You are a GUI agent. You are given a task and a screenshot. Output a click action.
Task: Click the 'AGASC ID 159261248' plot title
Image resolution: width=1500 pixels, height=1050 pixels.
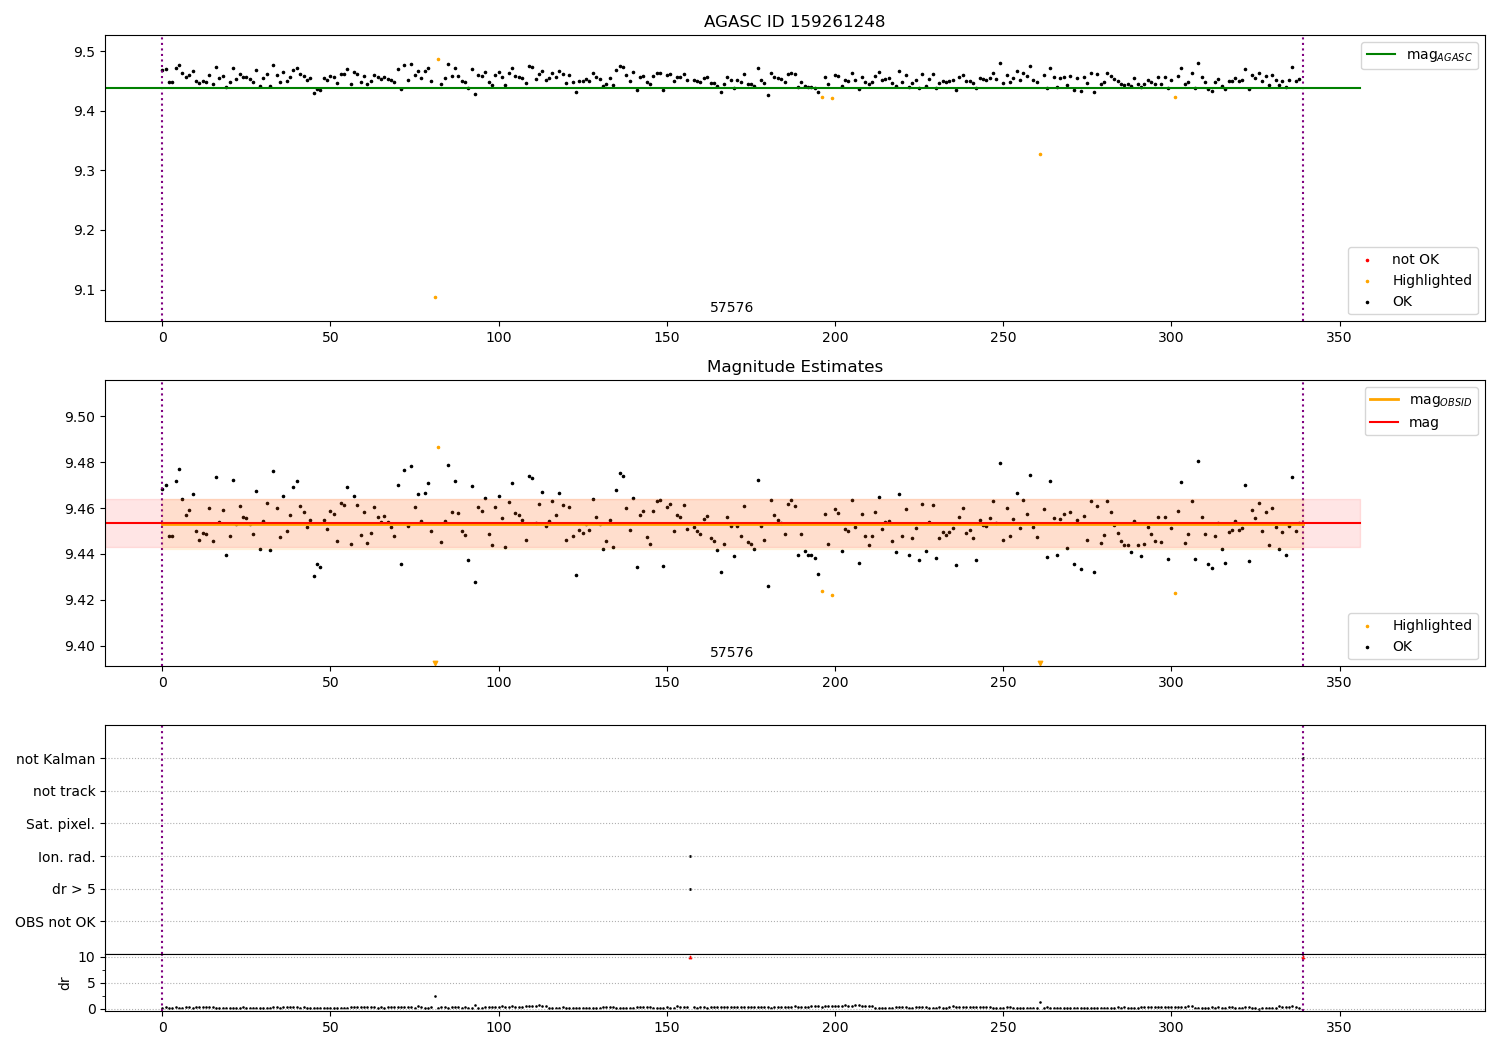[x=794, y=22]
